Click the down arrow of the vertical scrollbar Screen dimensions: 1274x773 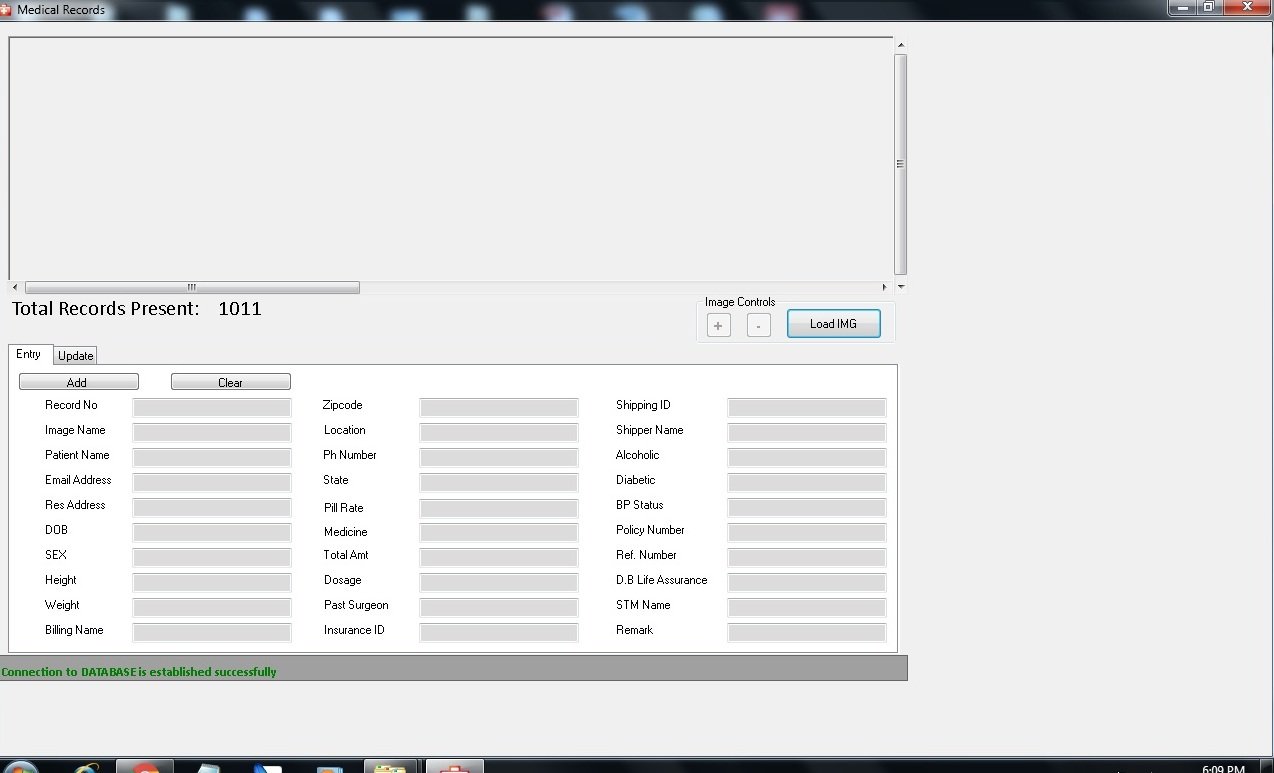click(x=900, y=287)
